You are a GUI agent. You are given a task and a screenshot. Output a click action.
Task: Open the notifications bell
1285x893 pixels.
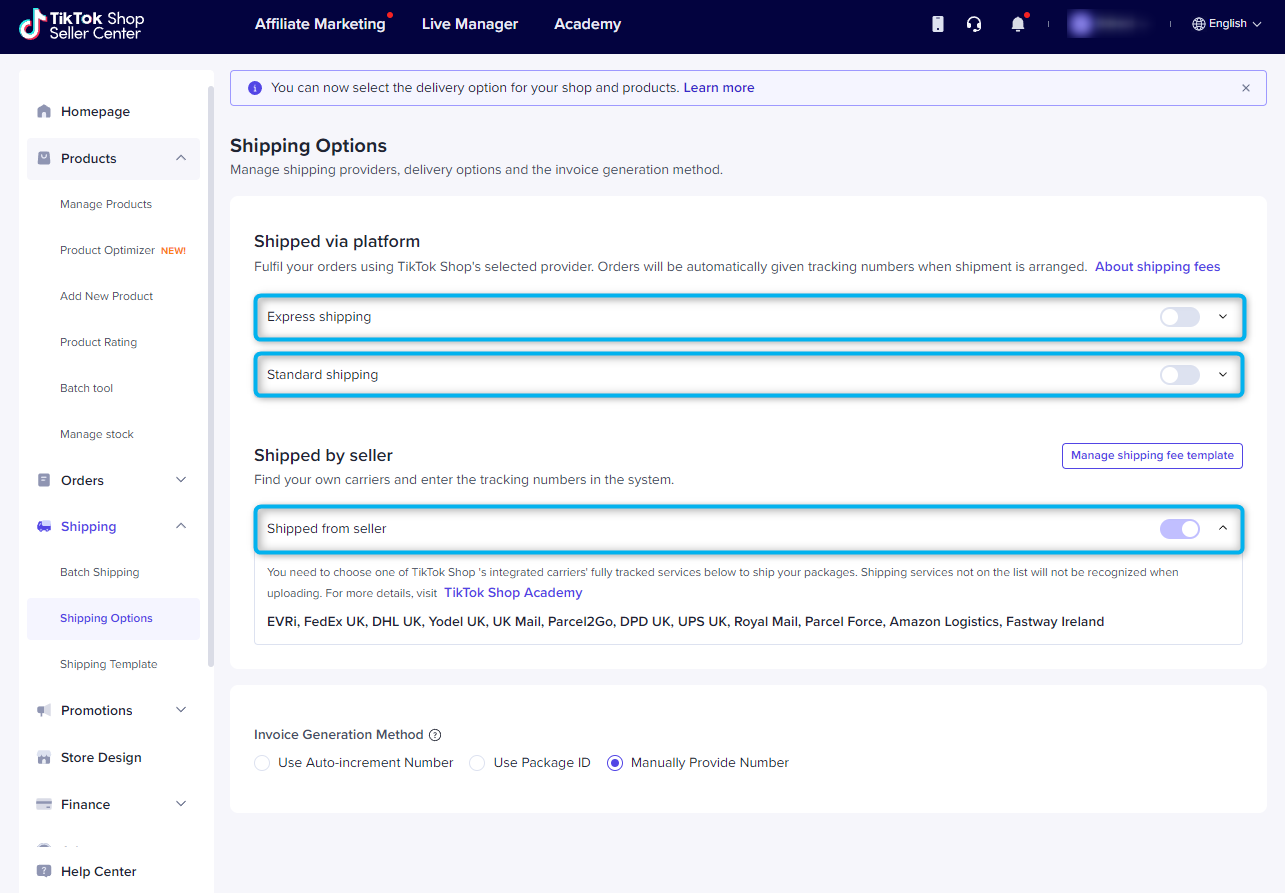(x=1018, y=24)
